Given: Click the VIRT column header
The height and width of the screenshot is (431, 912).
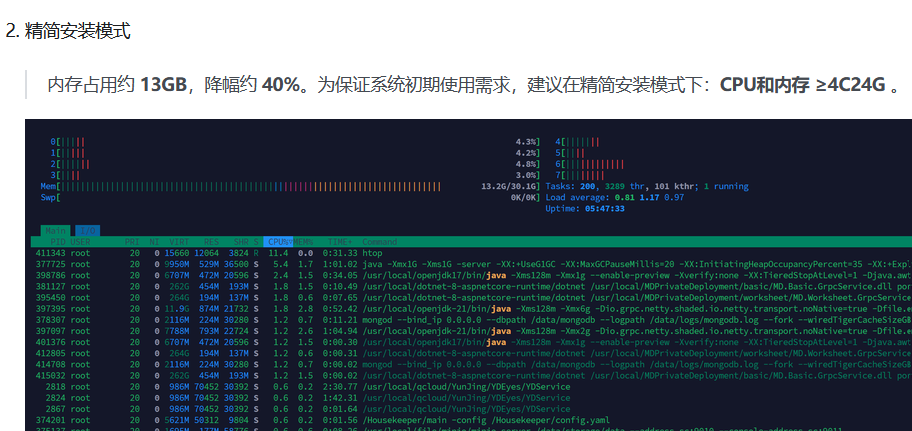Looking at the screenshot, I should coord(179,241).
